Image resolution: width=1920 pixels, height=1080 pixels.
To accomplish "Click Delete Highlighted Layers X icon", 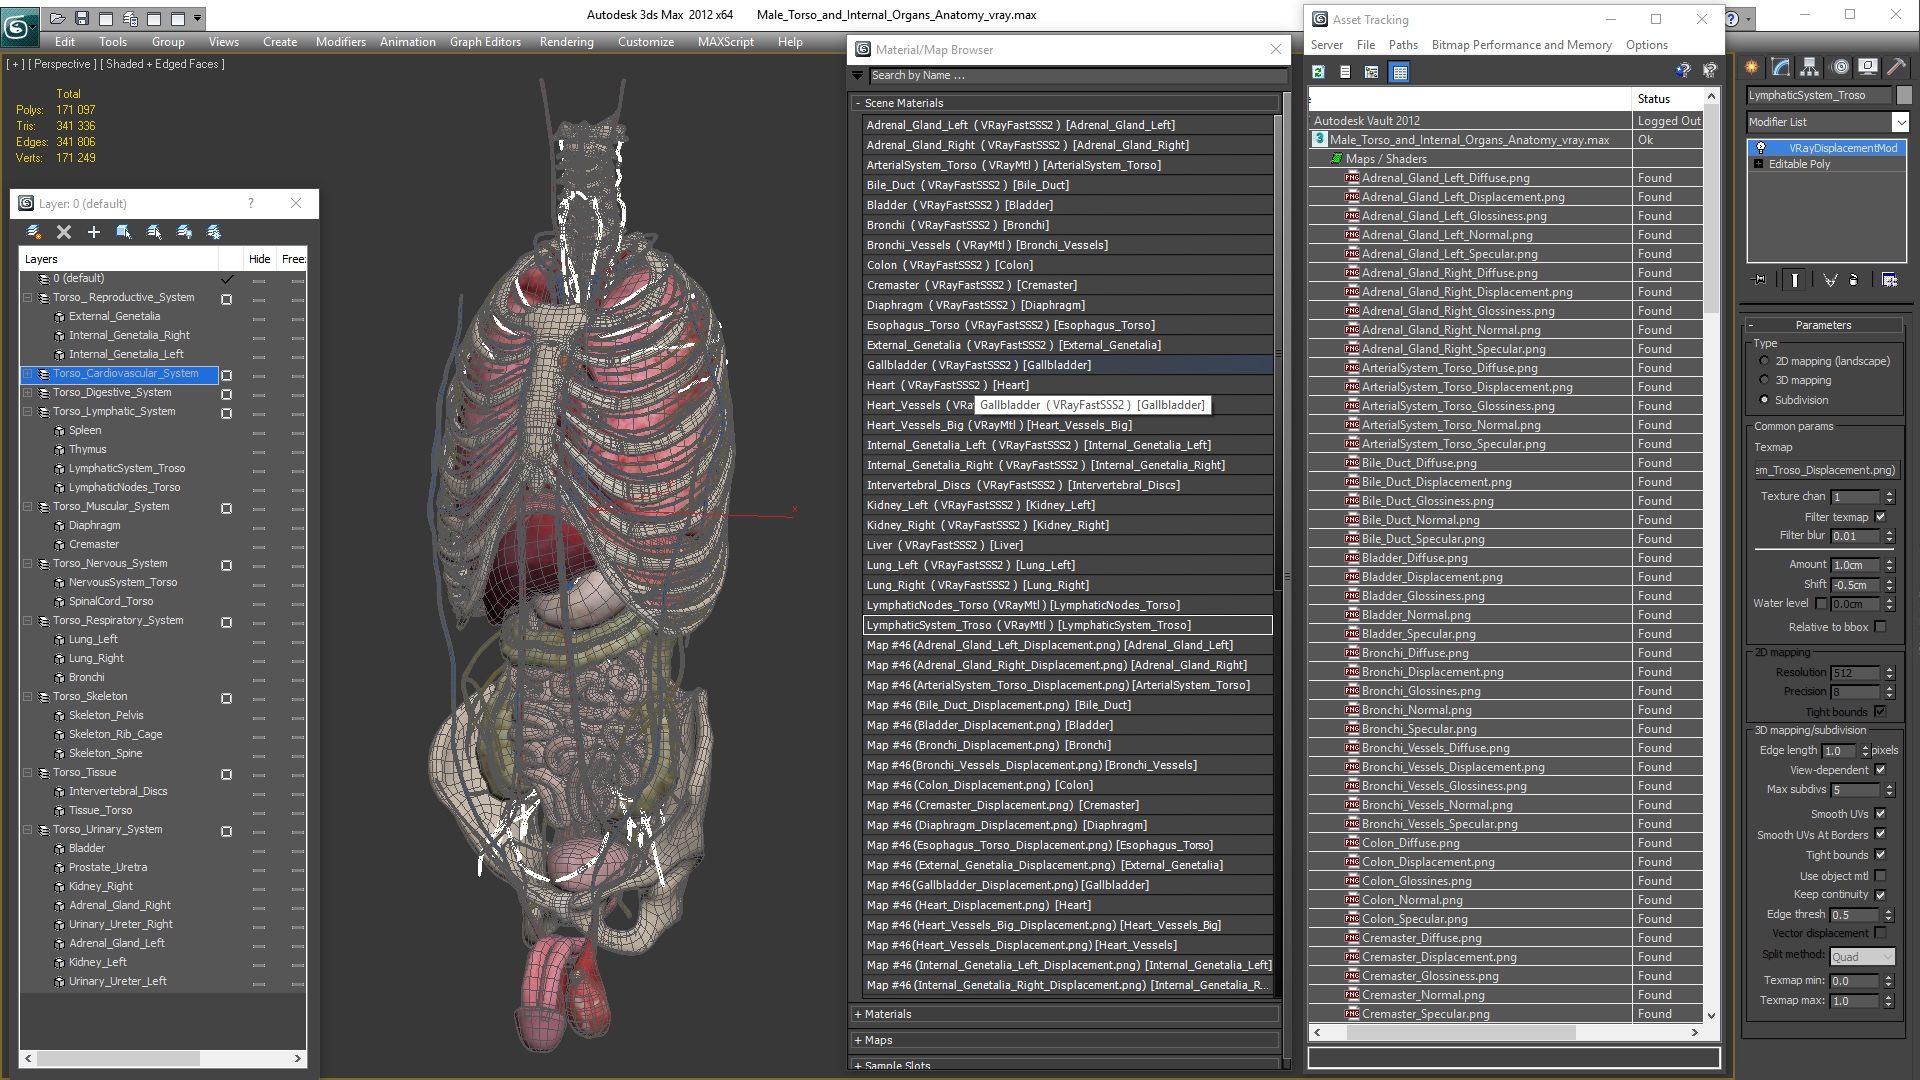I will click(64, 232).
